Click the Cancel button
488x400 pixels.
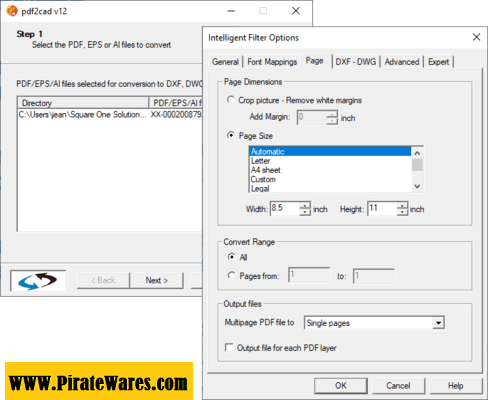click(x=398, y=386)
